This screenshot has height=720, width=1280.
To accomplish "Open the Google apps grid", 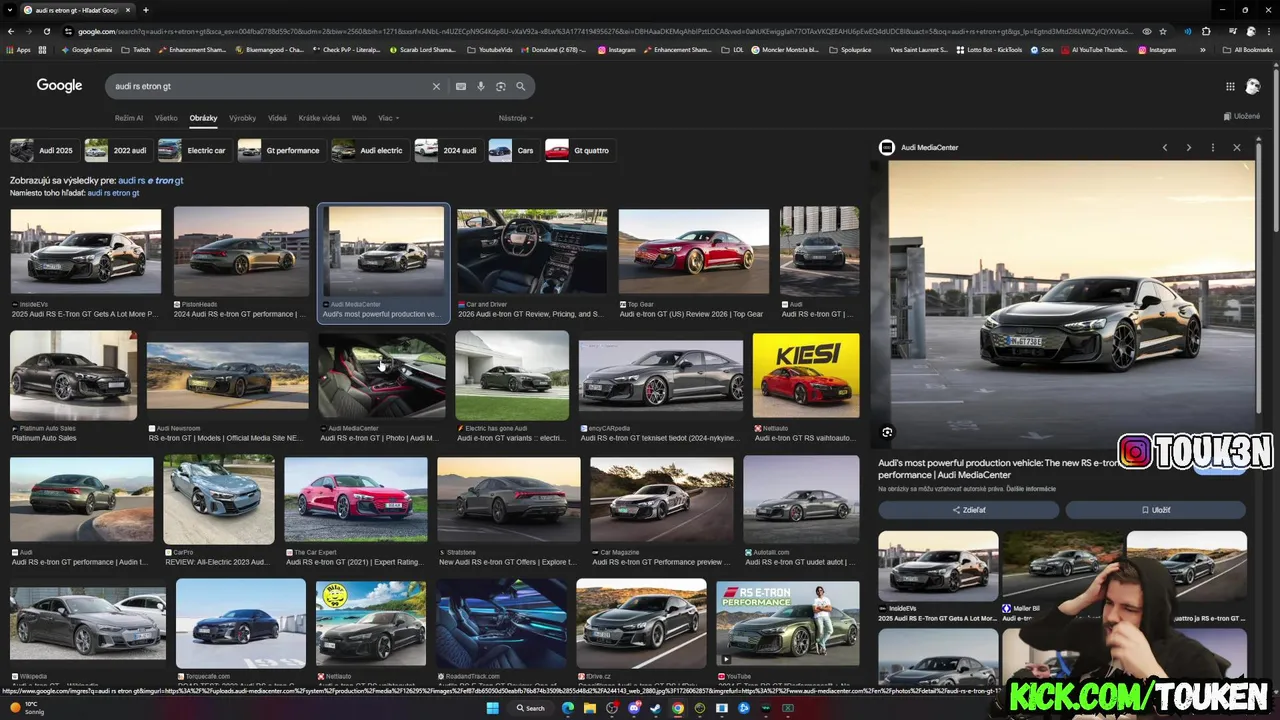I will 1230,87.
